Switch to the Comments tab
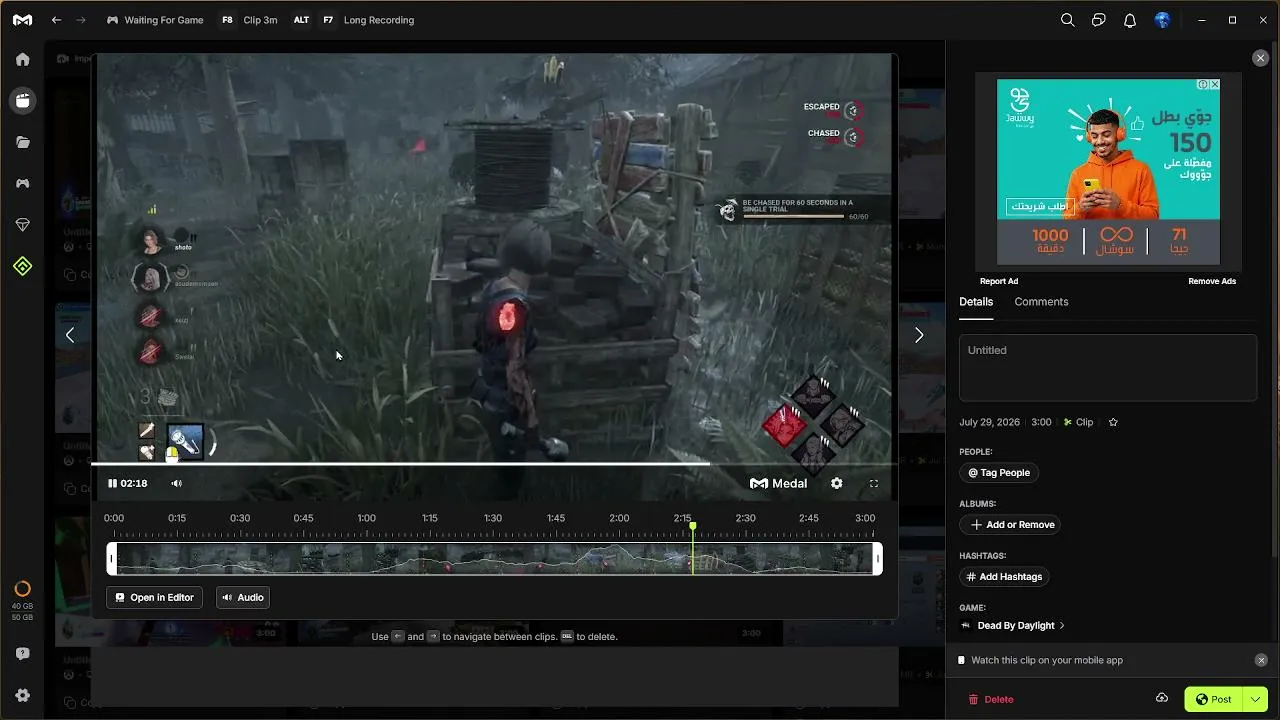This screenshot has height=720, width=1280. click(x=1041, y=302)
